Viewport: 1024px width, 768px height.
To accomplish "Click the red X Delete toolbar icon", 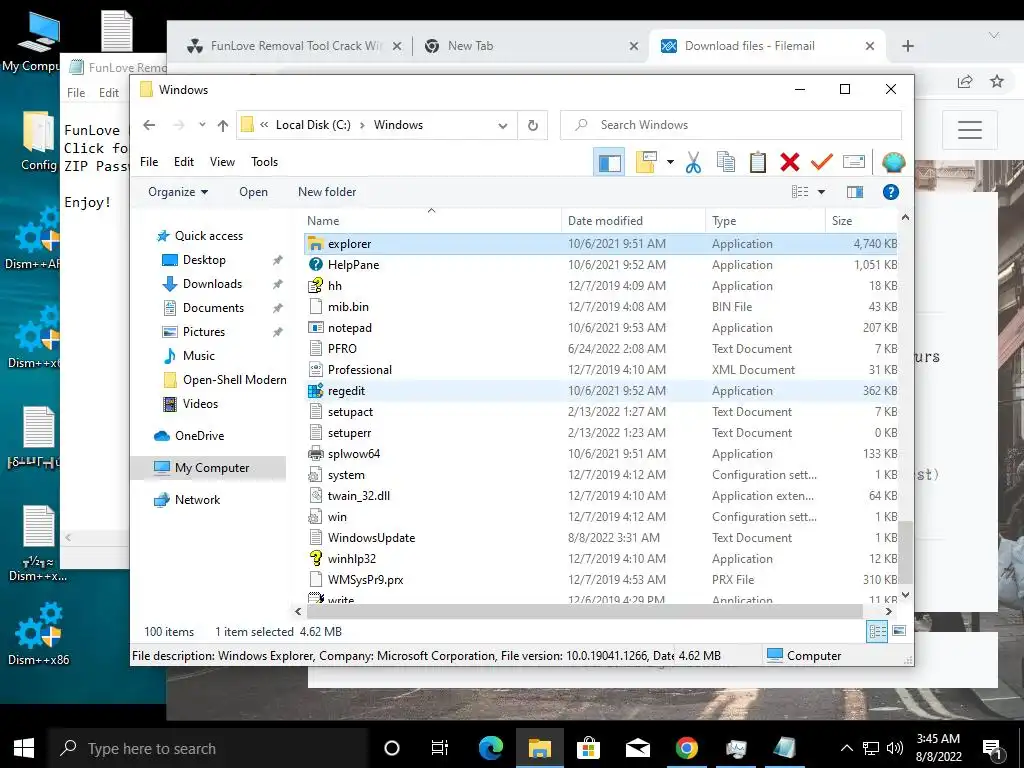I will [x=790, y=162].
